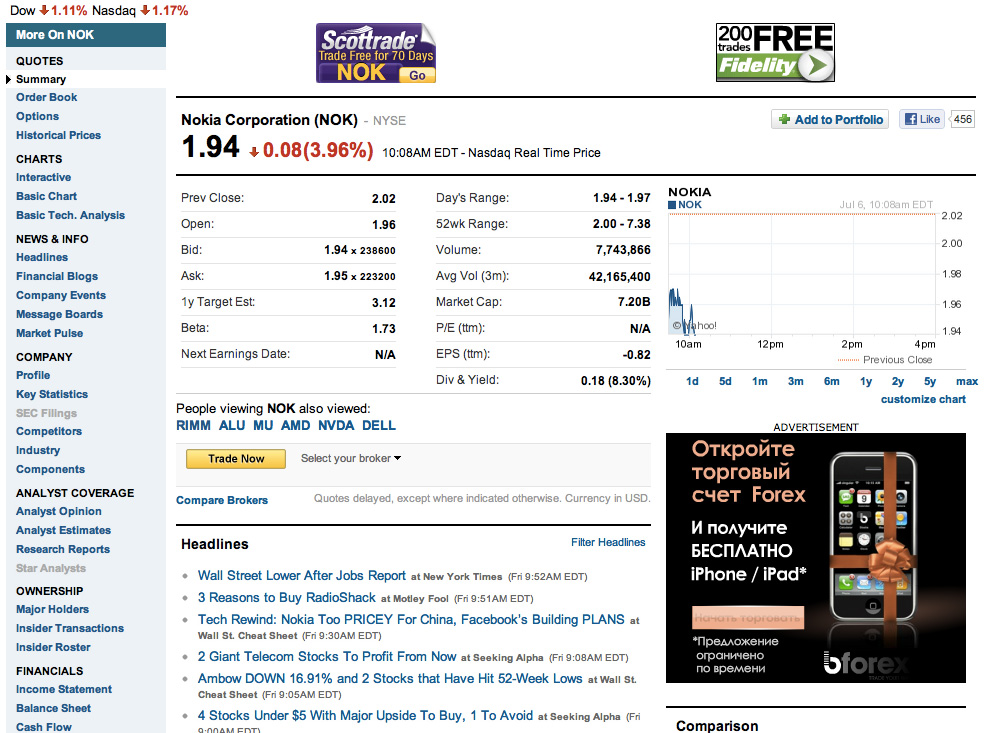This screenshot has height=733, width=984.
Task: Click the Facebook Like button
Action: coord(922,119)
